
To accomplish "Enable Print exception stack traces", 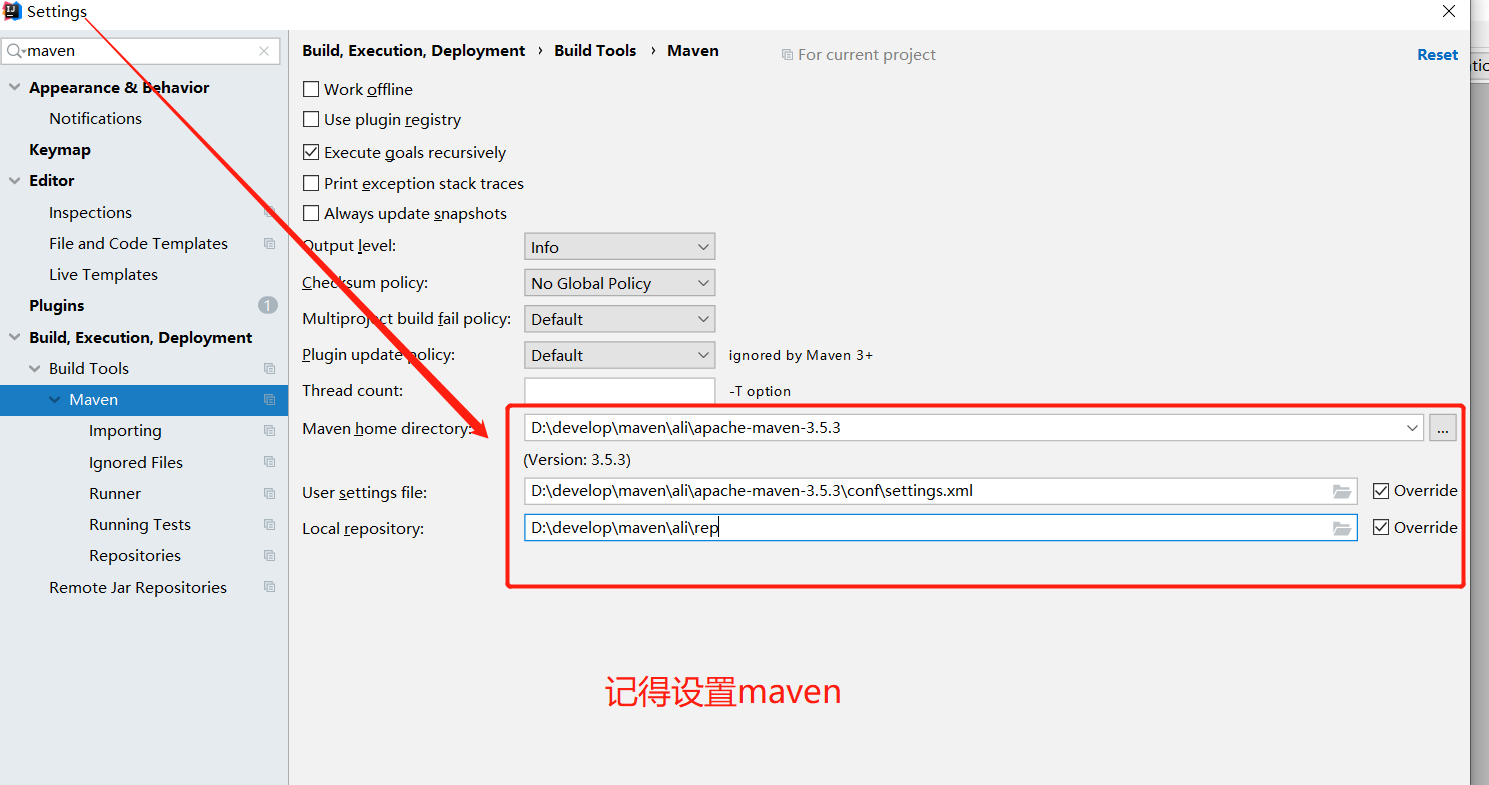I will click(311, 183).
